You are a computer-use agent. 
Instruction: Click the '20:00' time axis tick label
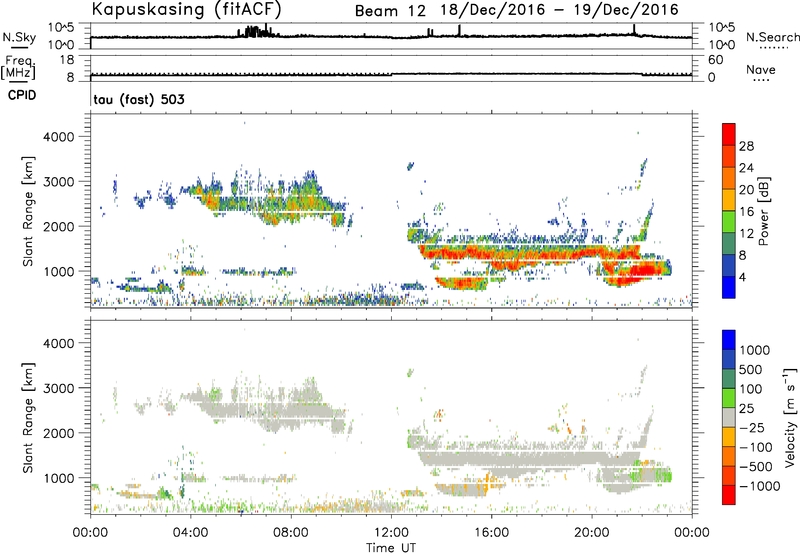tap(592, 533)
